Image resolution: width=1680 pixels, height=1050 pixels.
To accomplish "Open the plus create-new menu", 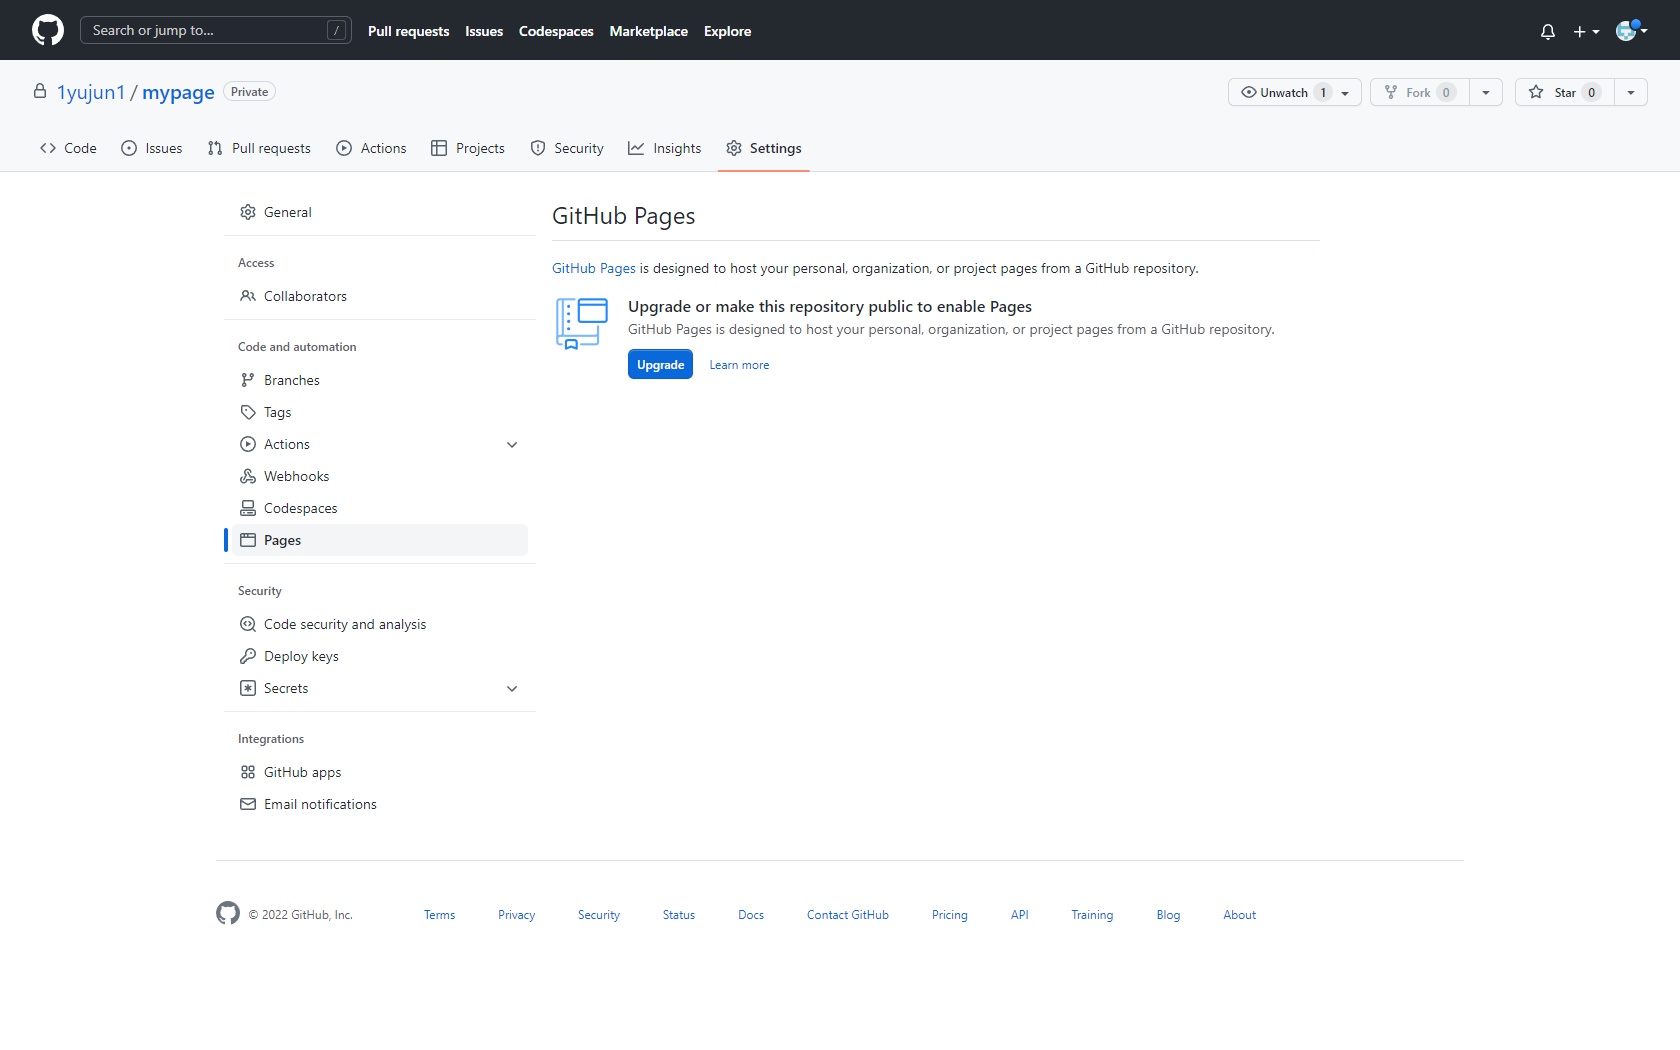I will click(x=1586, y=31).
